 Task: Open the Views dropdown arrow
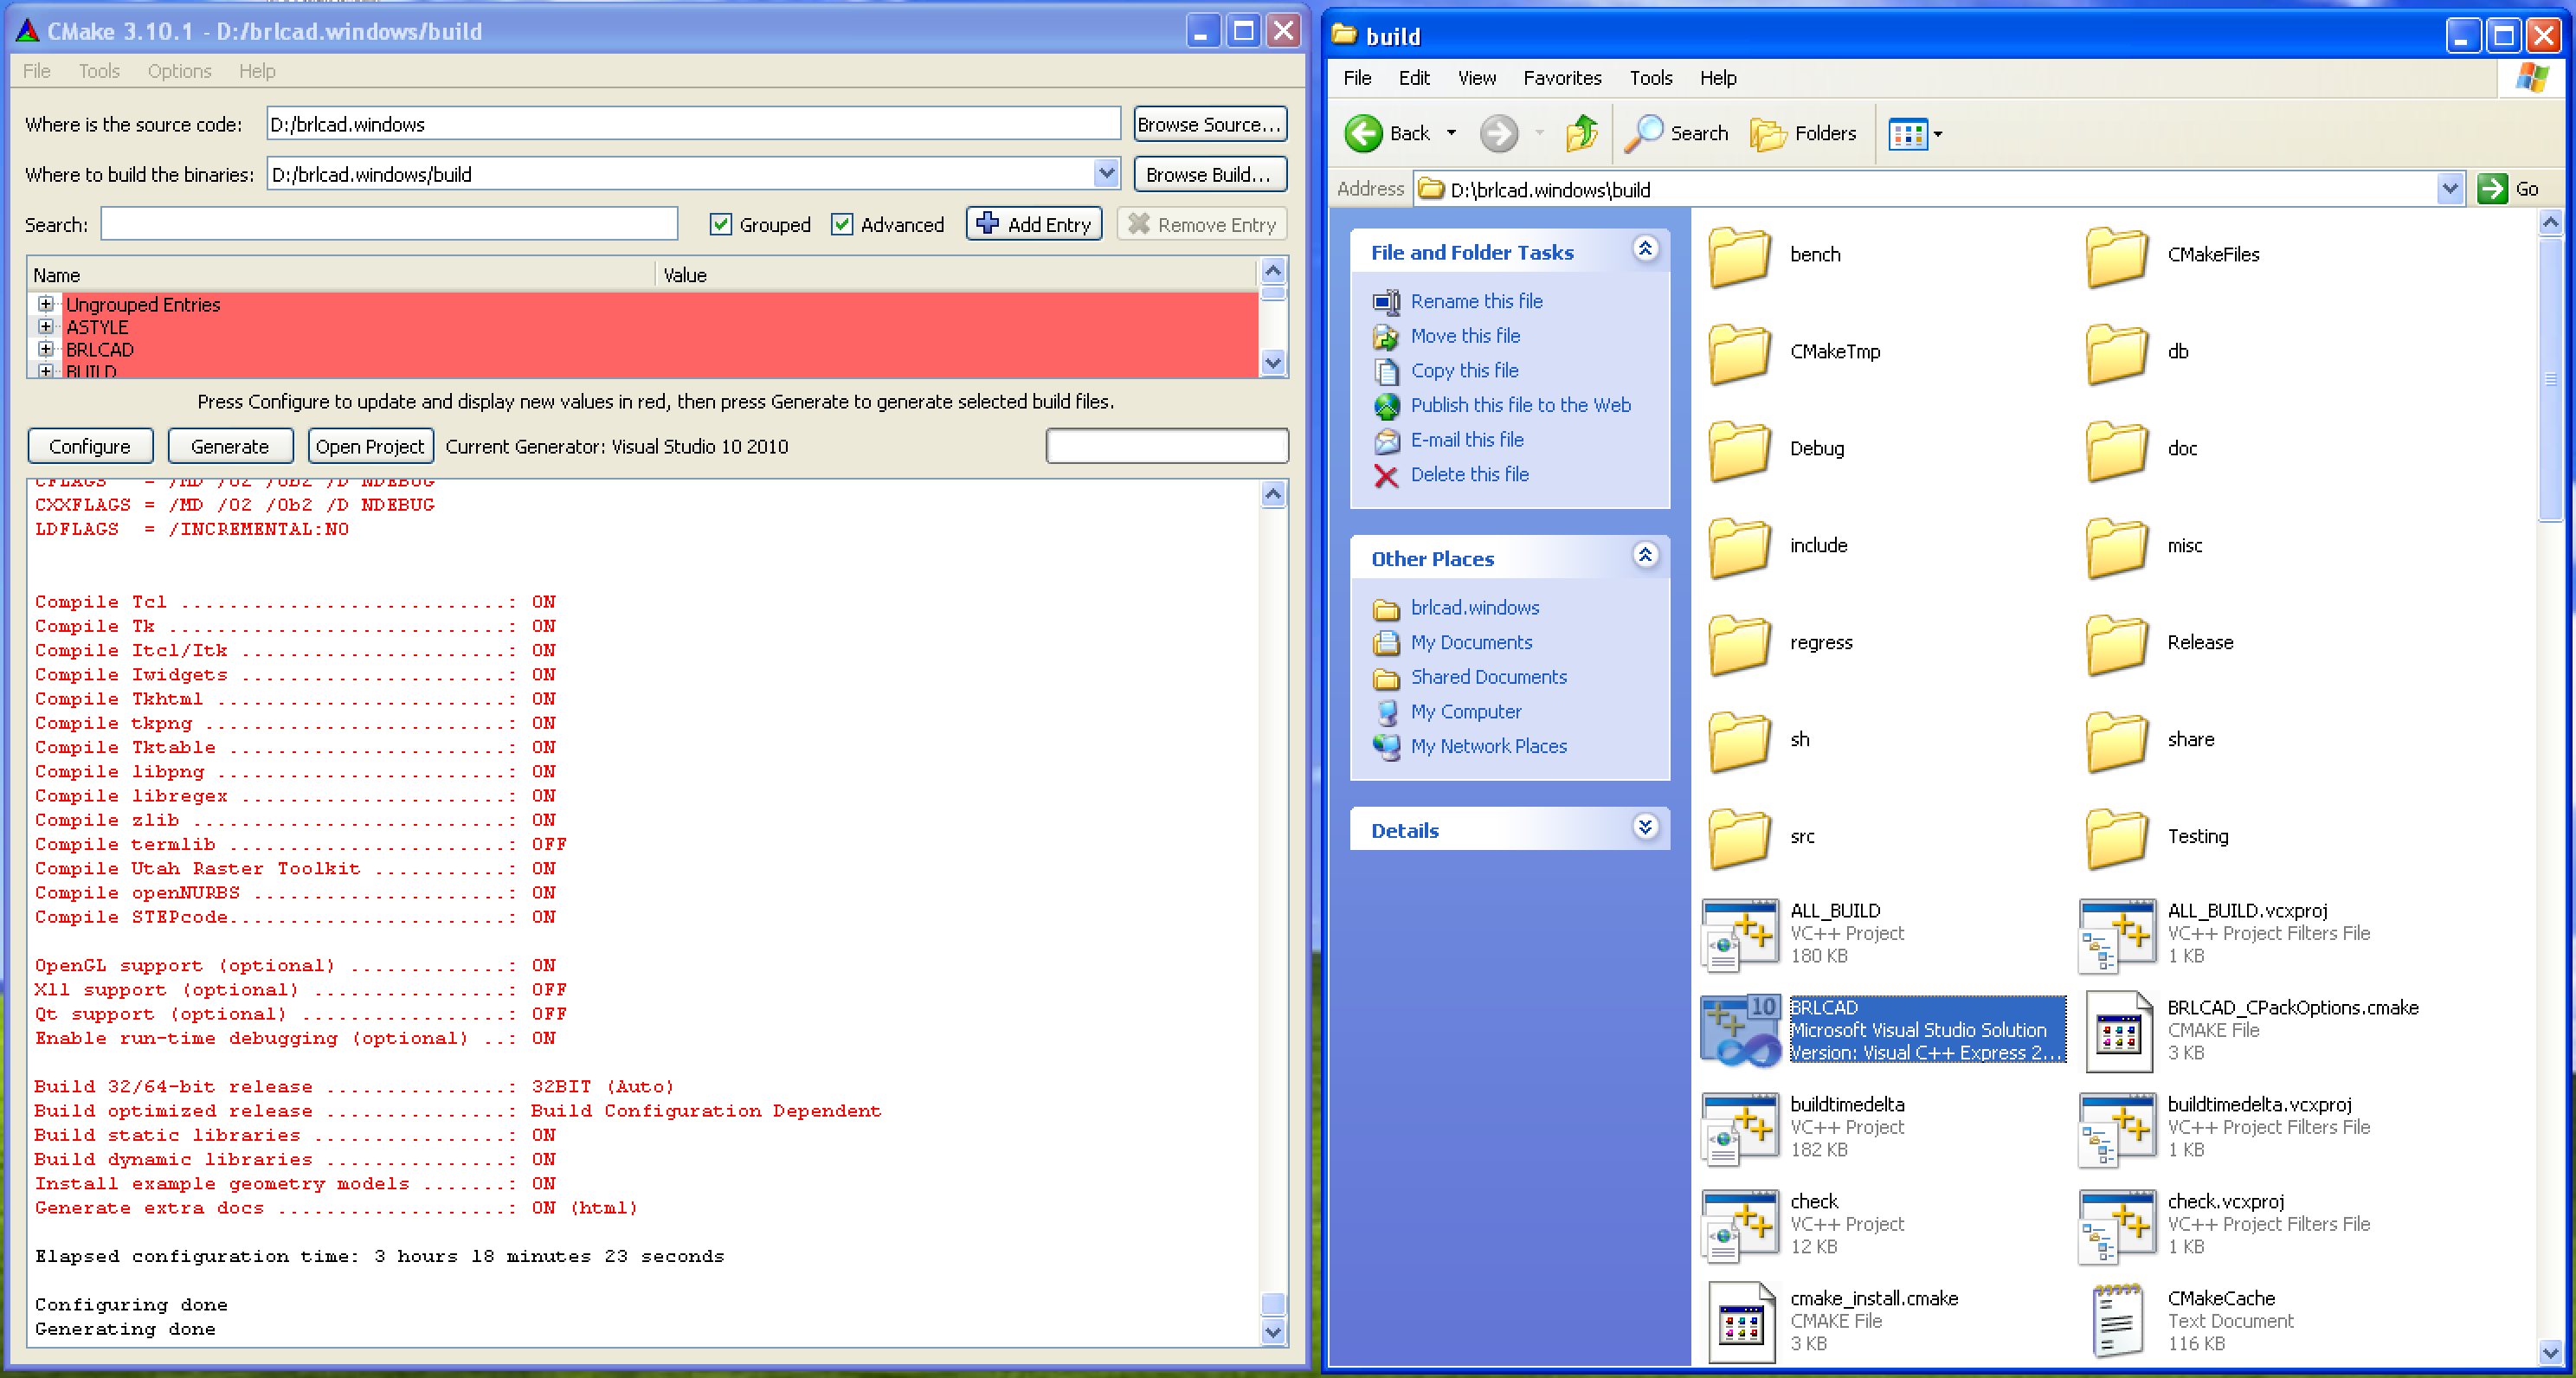tap(1938, 134)
